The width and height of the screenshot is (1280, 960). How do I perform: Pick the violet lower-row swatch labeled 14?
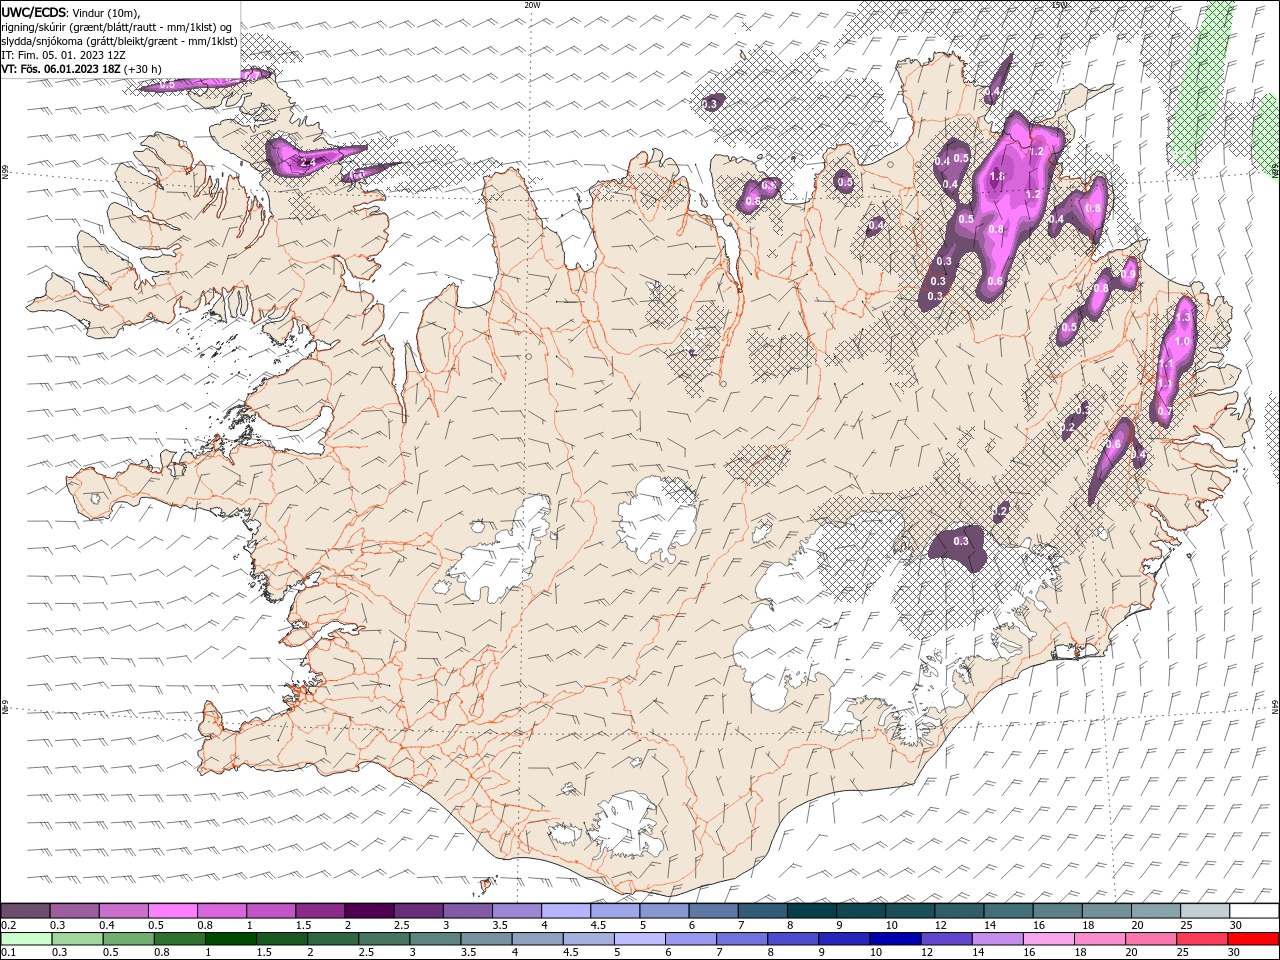click(996, 939)
